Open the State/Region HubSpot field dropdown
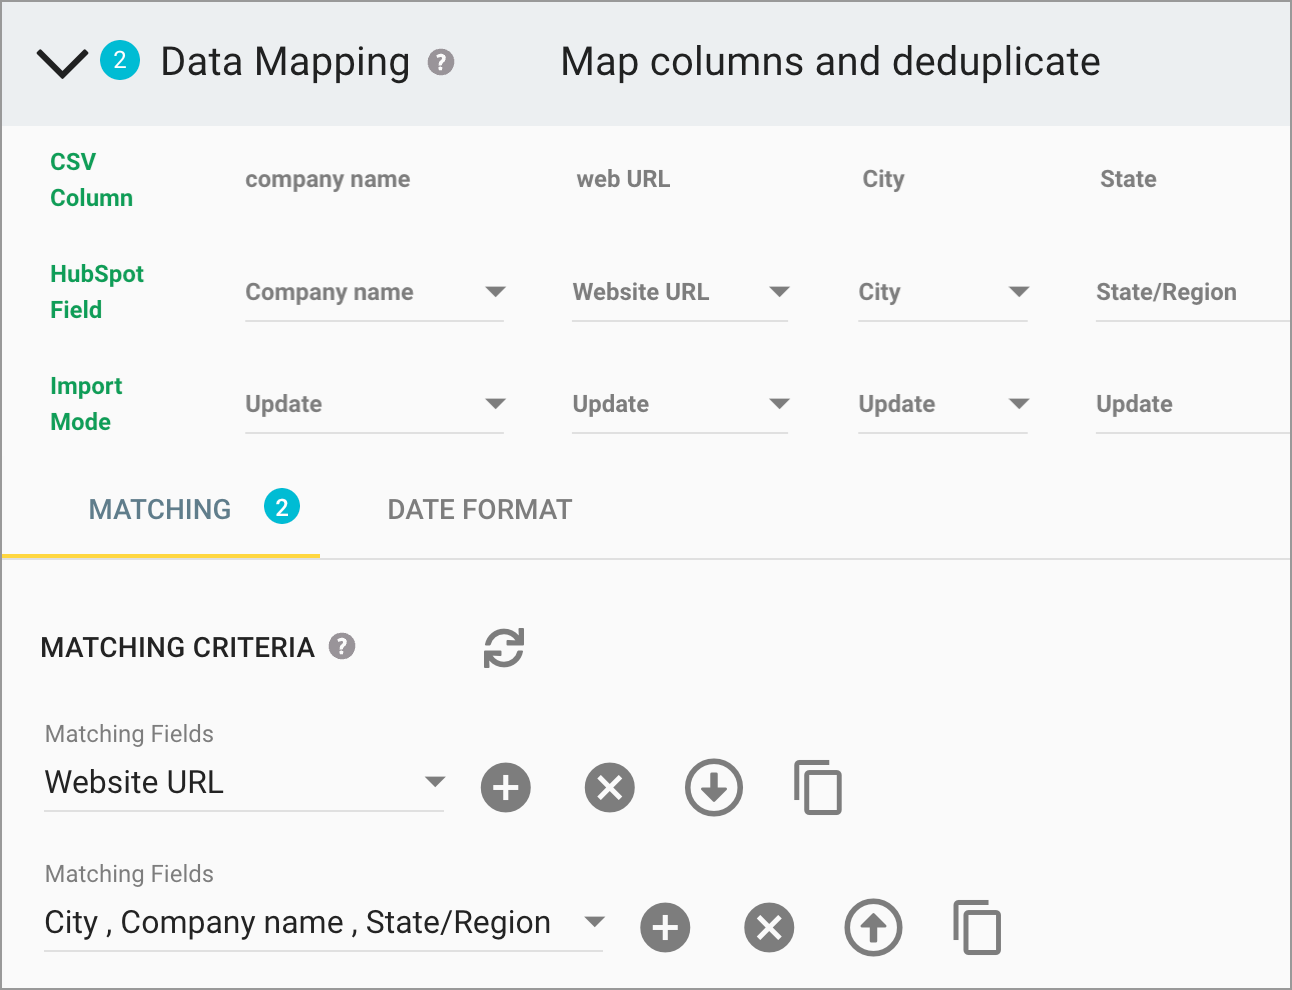 click(1193, 292)
